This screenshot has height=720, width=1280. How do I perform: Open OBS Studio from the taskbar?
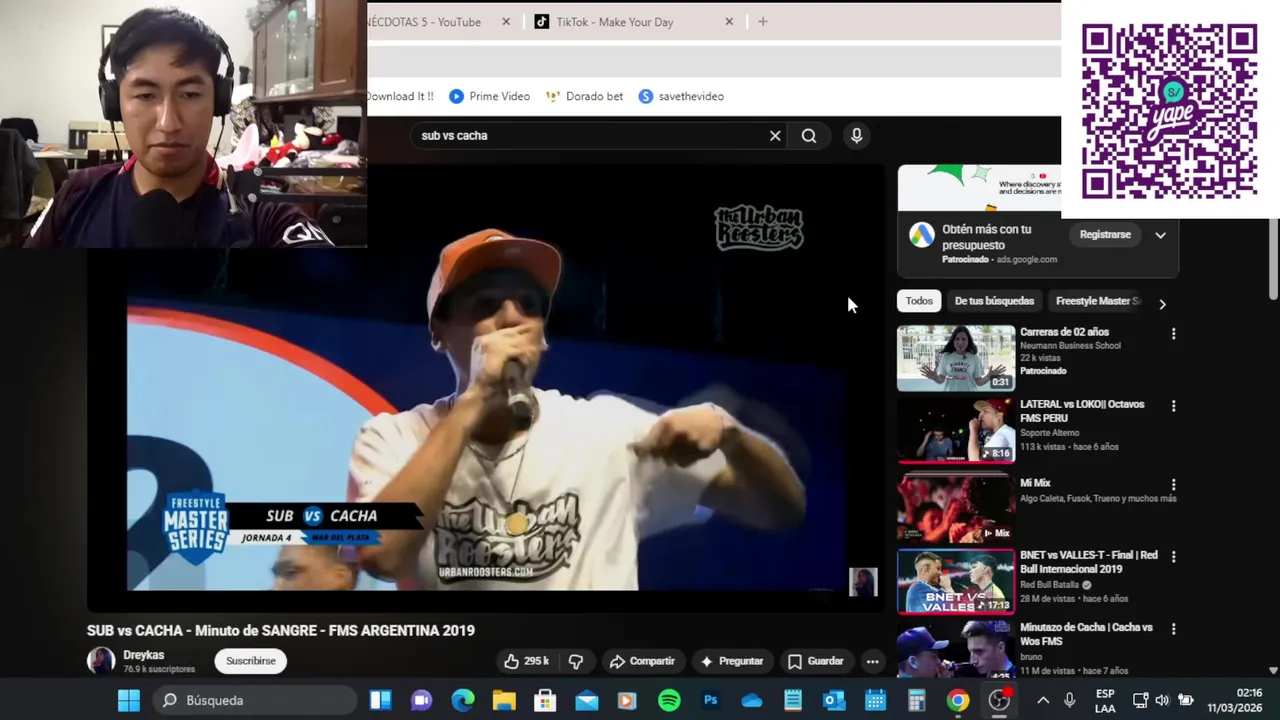pyautogui.click(x=999, y=701)
